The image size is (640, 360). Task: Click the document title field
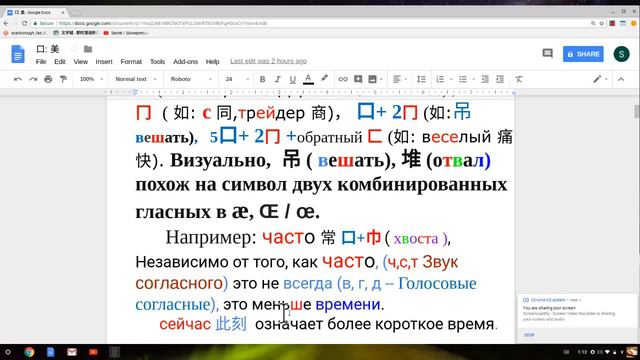click(x=48, y=49)
